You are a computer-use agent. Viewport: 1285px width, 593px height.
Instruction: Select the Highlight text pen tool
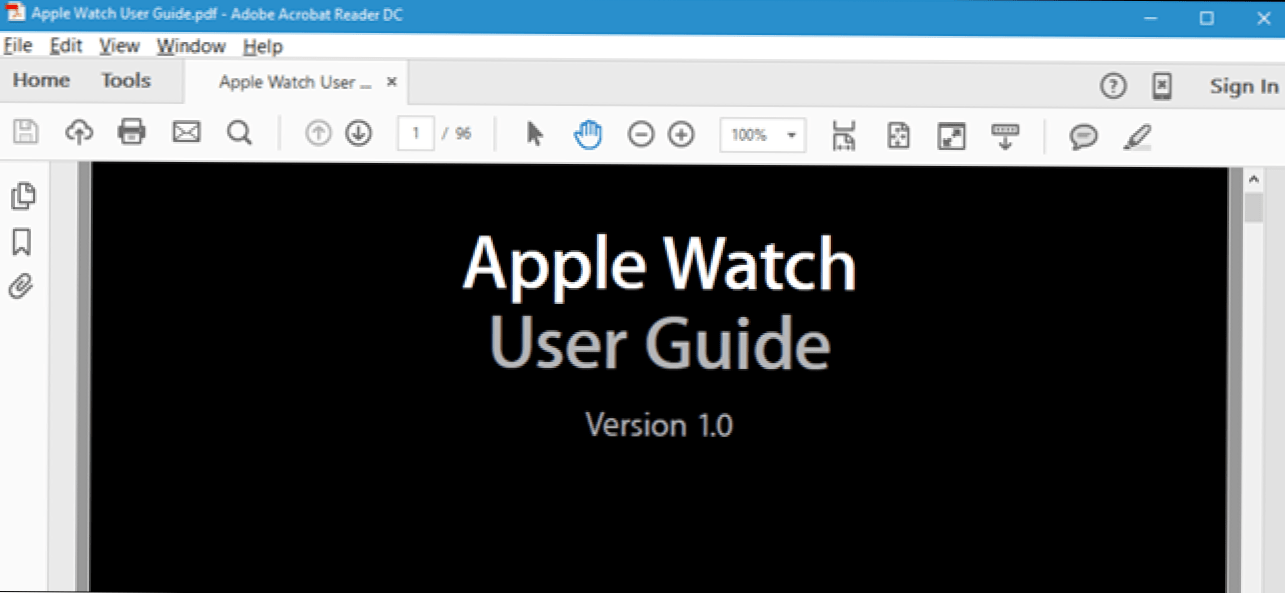(1137, 136)
